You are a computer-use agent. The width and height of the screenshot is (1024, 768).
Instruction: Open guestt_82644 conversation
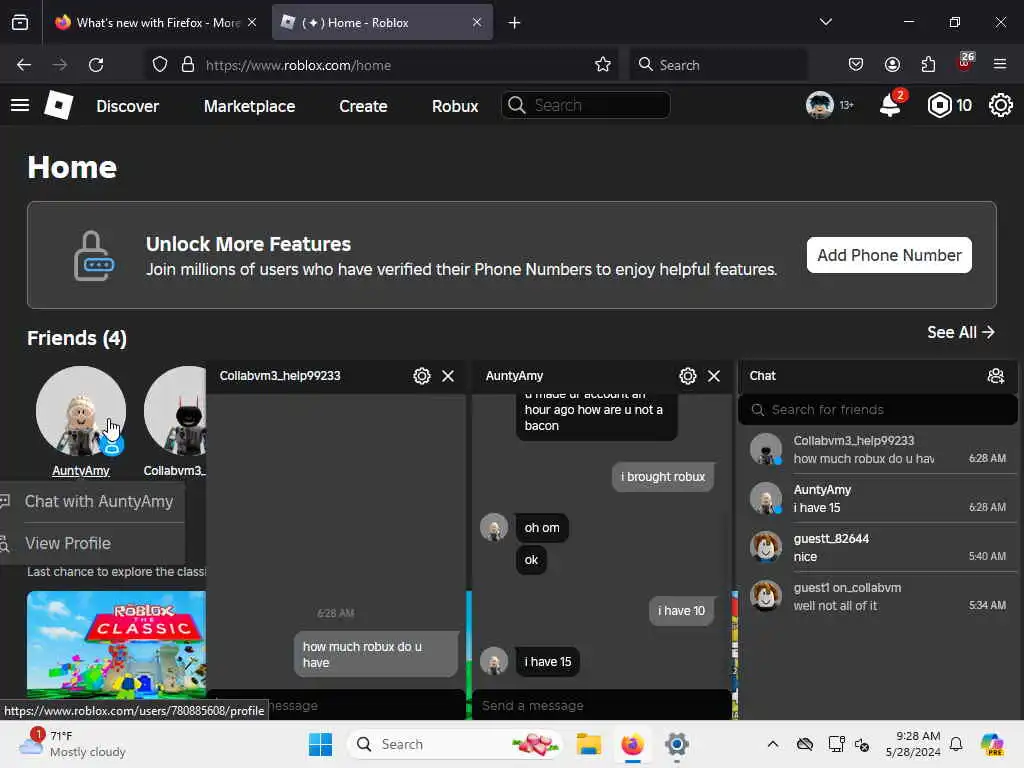tap(878, 547)
